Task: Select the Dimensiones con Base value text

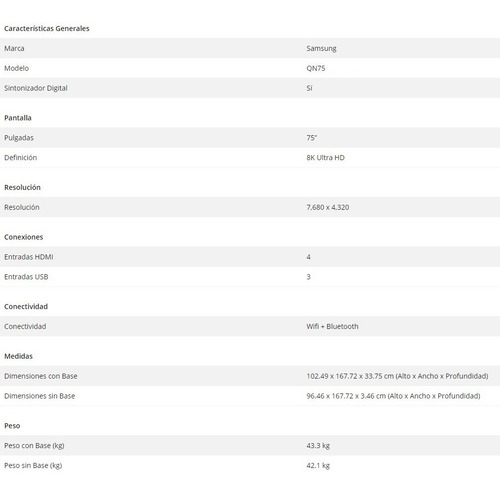Action: tap(397, 376)
